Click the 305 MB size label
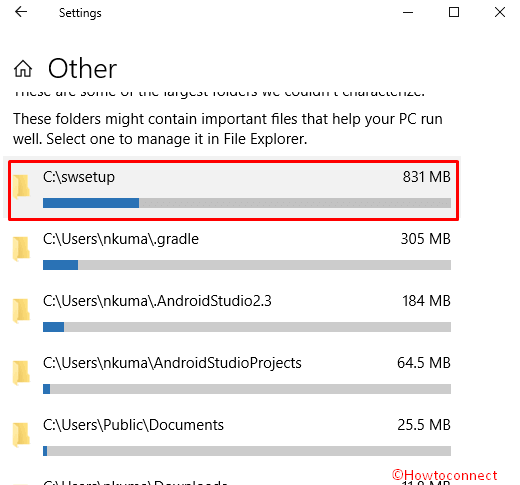Screen dimensions: 520x485 426,239
